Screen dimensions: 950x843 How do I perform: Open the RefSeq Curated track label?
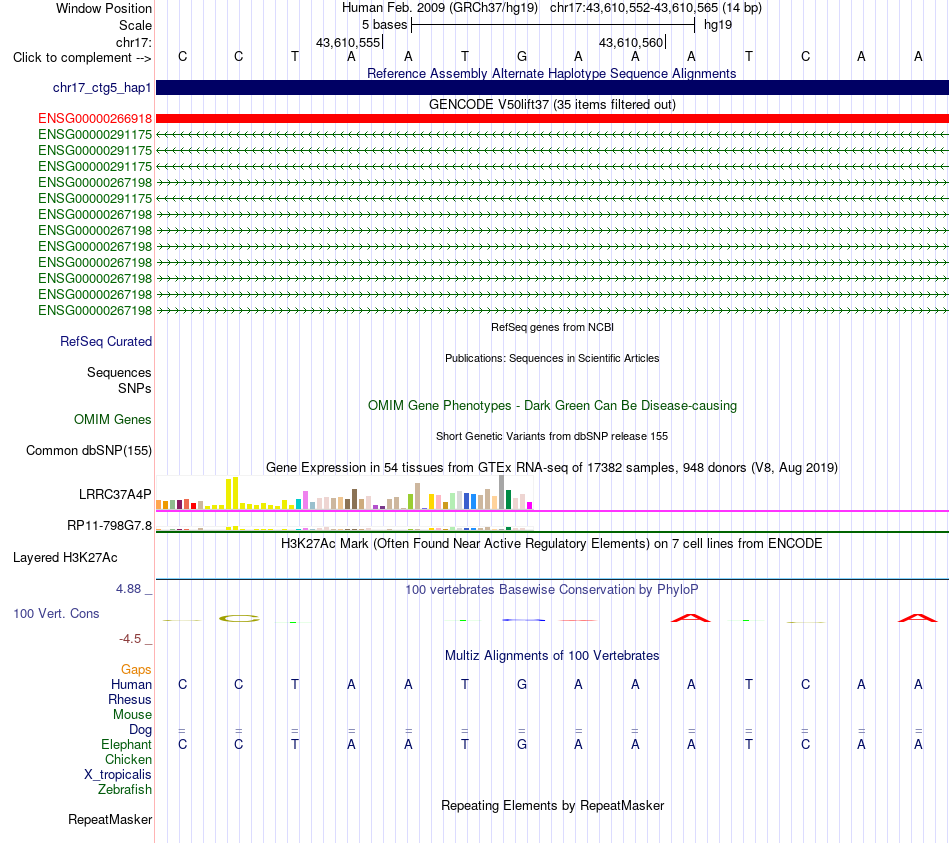coord(106,341)
